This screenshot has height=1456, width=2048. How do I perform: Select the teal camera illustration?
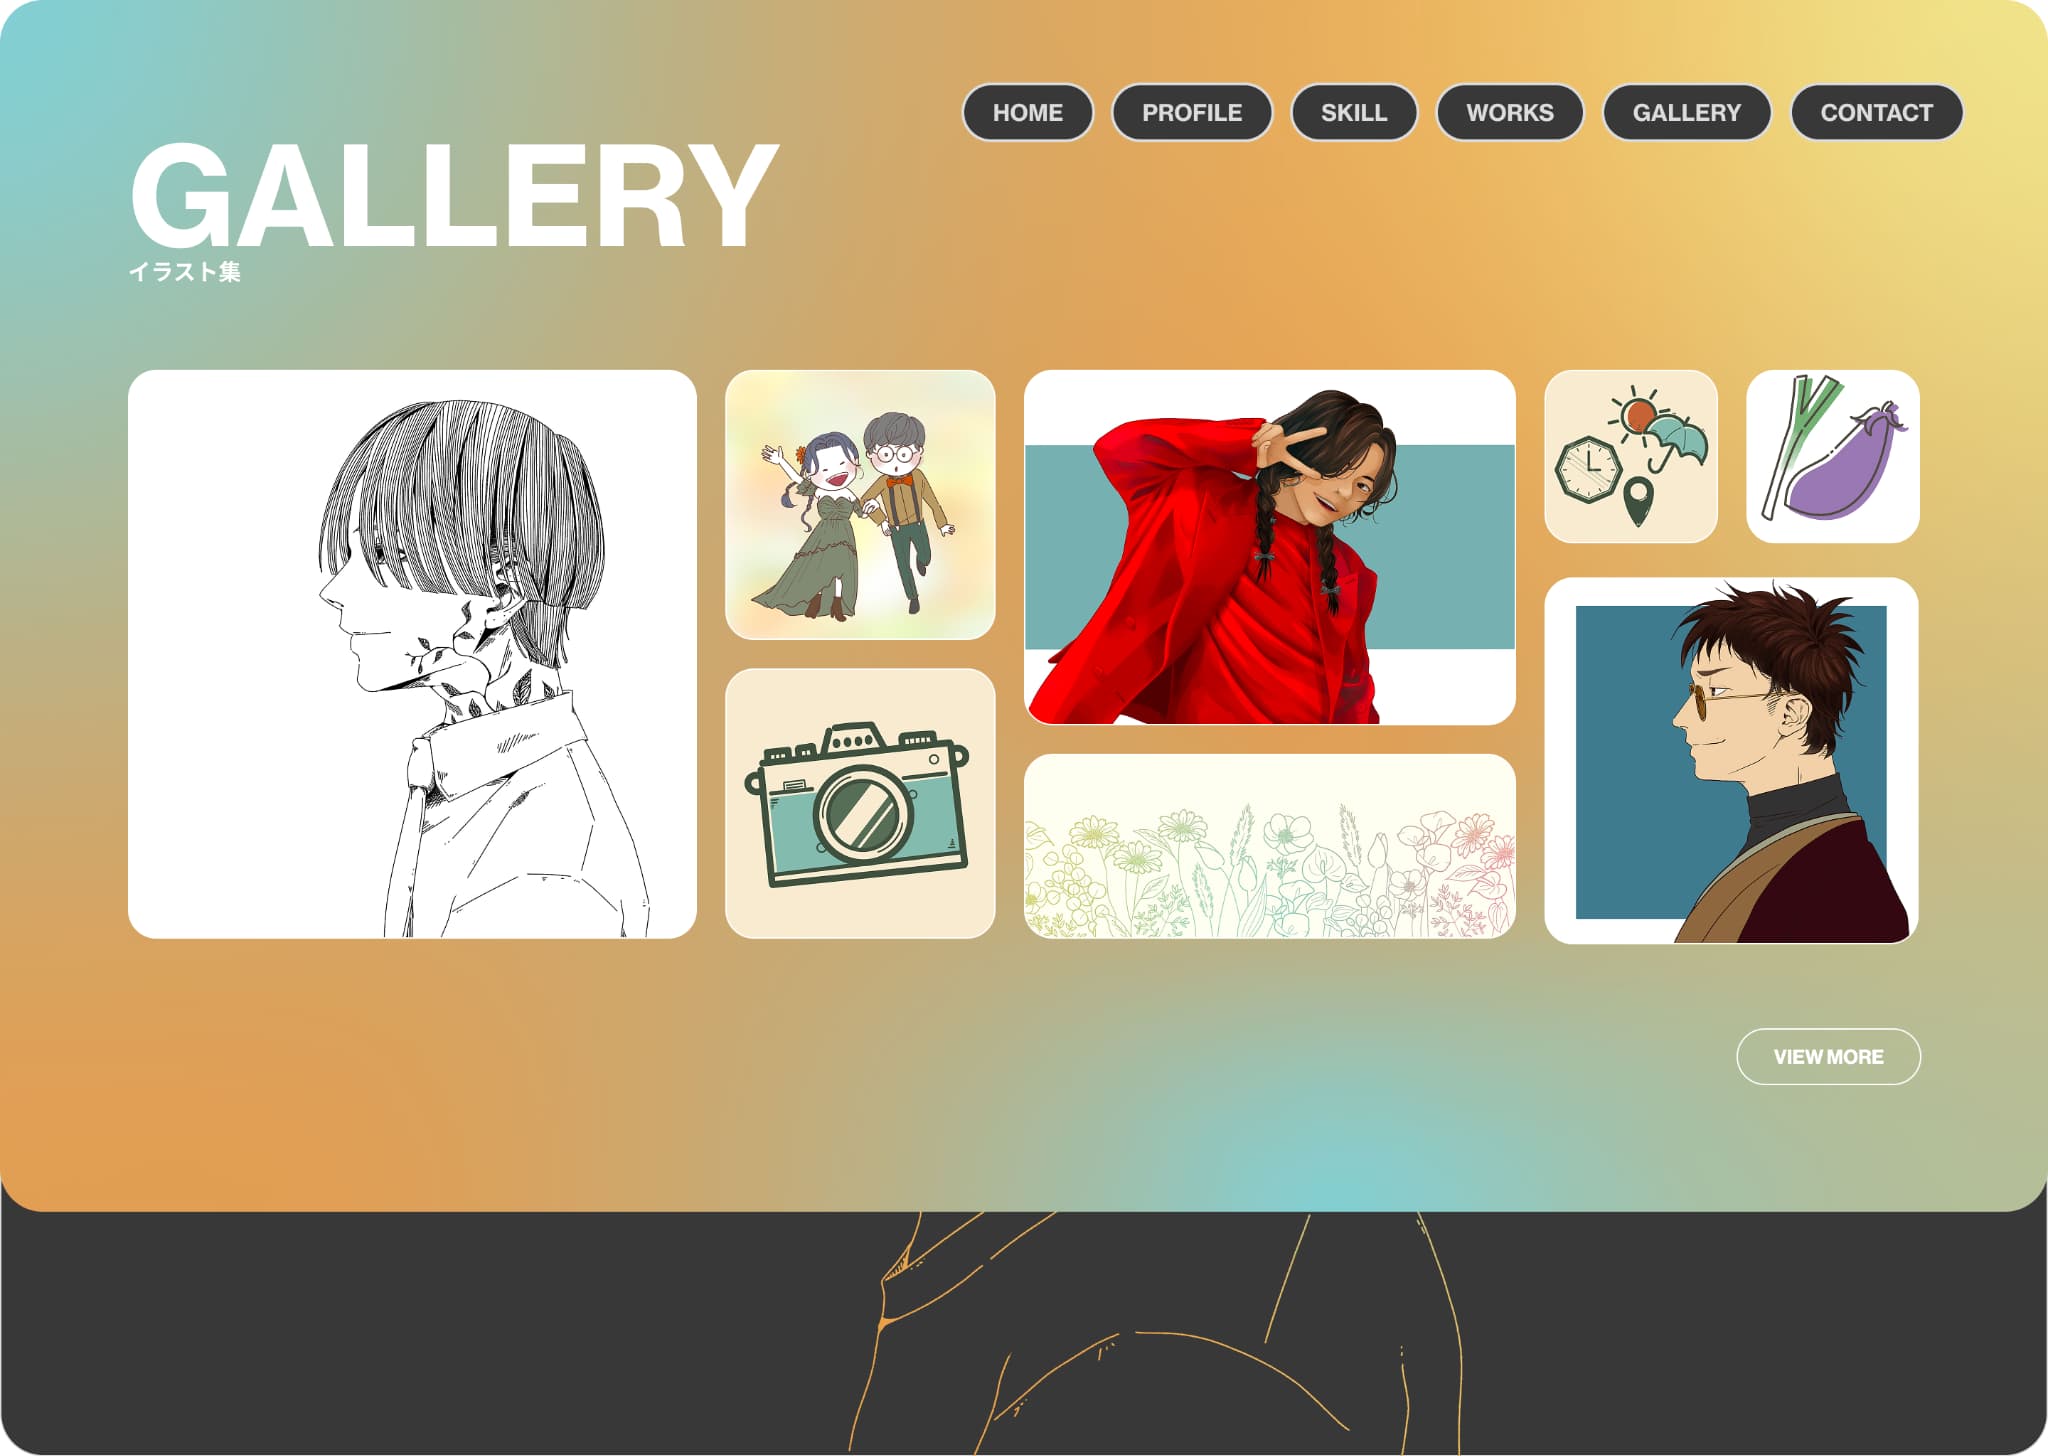point(860,803)
